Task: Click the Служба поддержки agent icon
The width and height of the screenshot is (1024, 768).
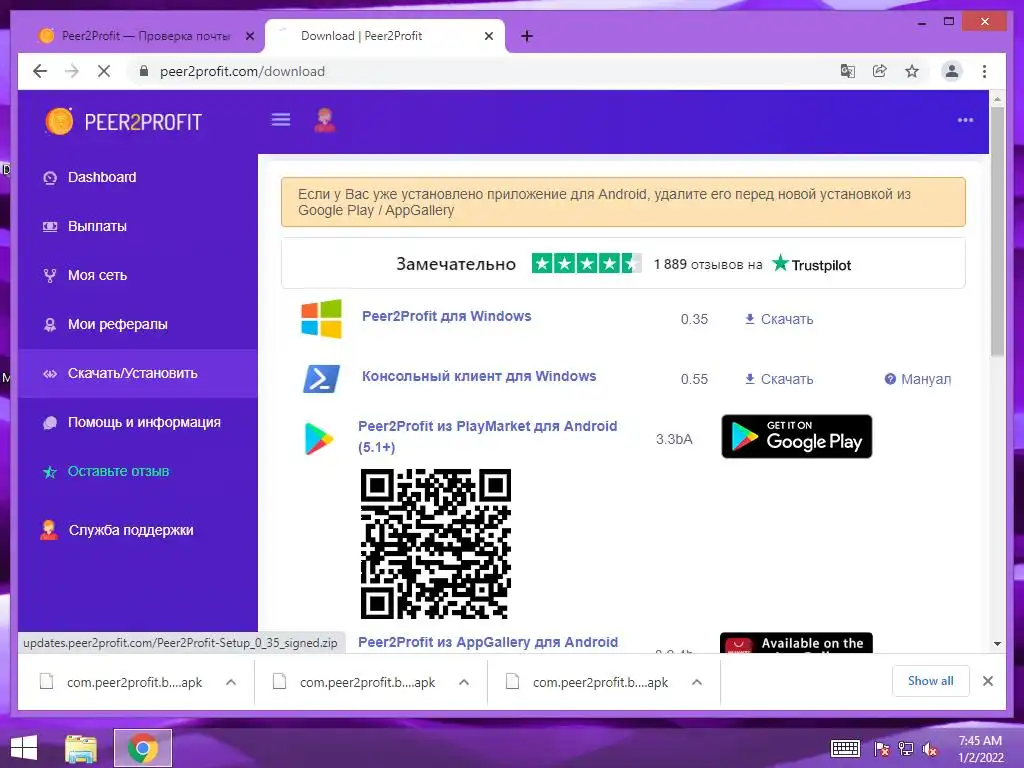Action: click(49, 530)
